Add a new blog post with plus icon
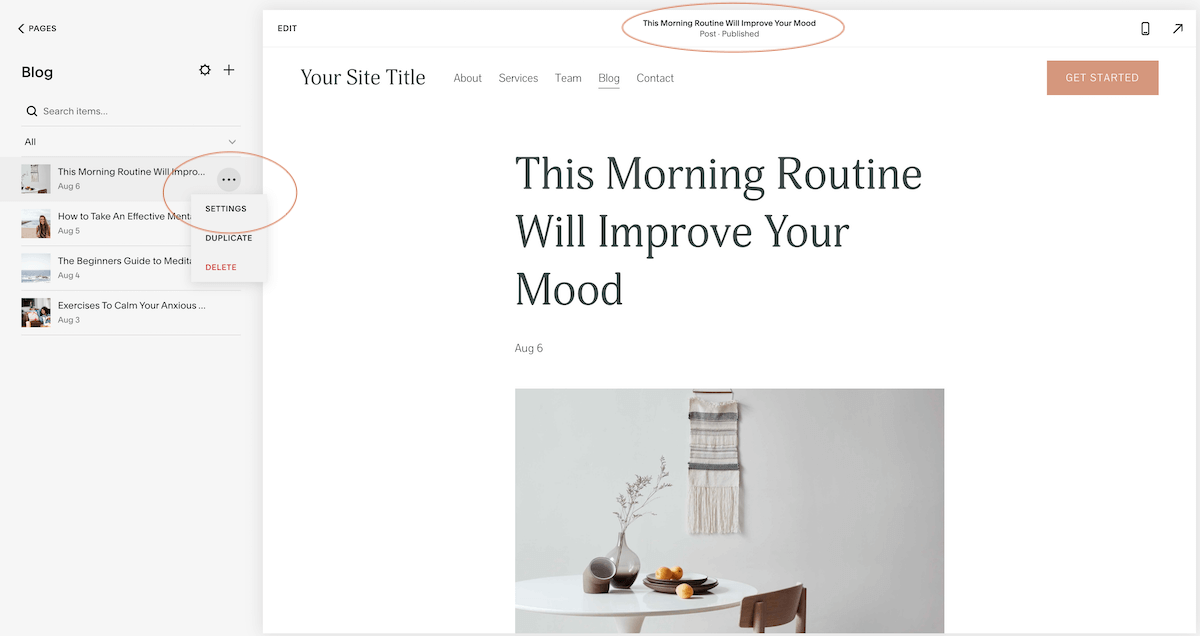1200x636 pixels. tap(229, 70)
